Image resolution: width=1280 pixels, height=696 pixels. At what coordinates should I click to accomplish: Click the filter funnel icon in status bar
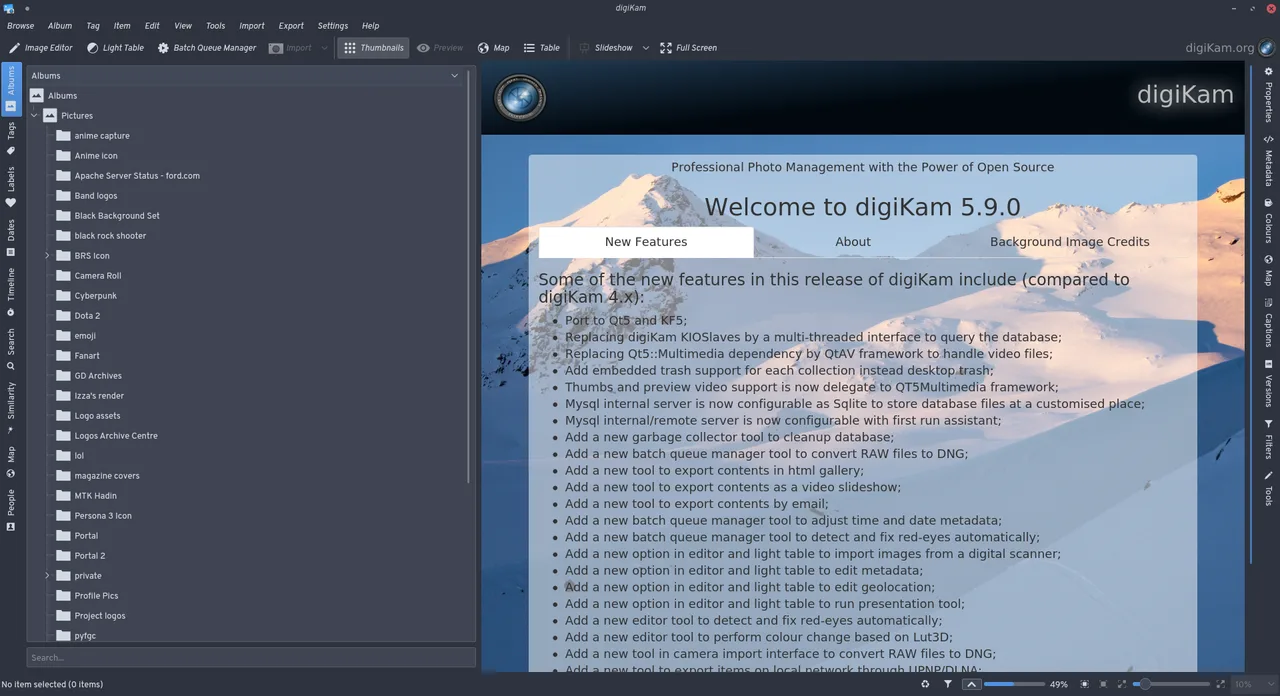coord(948,684)
